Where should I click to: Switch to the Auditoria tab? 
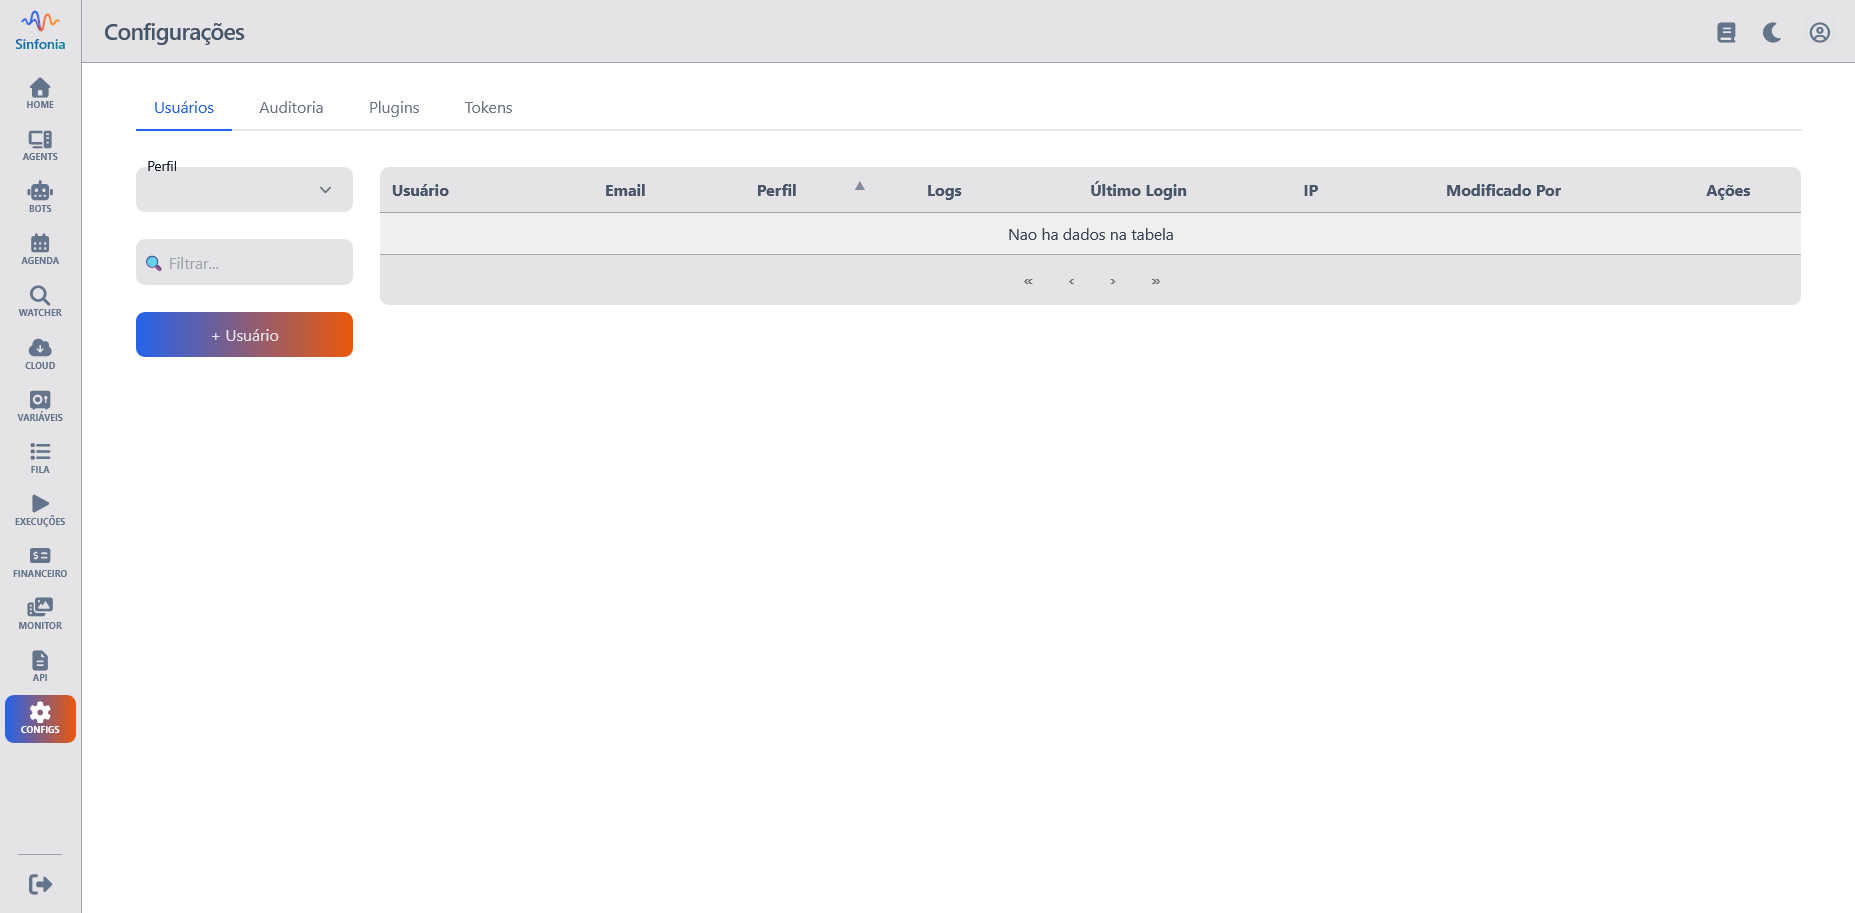(x=291, y=108)
